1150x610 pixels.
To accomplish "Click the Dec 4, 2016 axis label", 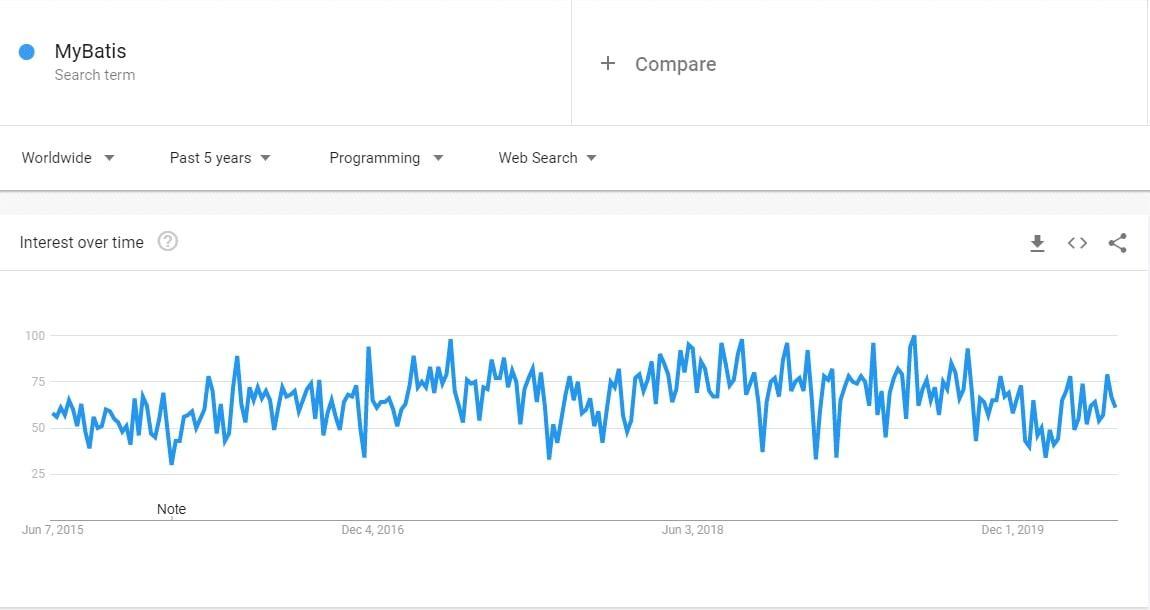I will click(x=372, y=530).
